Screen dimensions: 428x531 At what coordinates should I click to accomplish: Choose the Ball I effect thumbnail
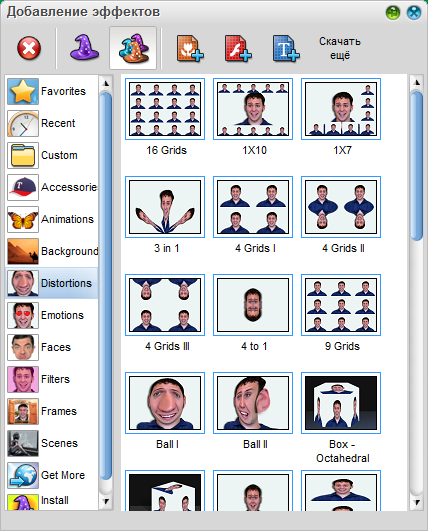pos(165,403)
